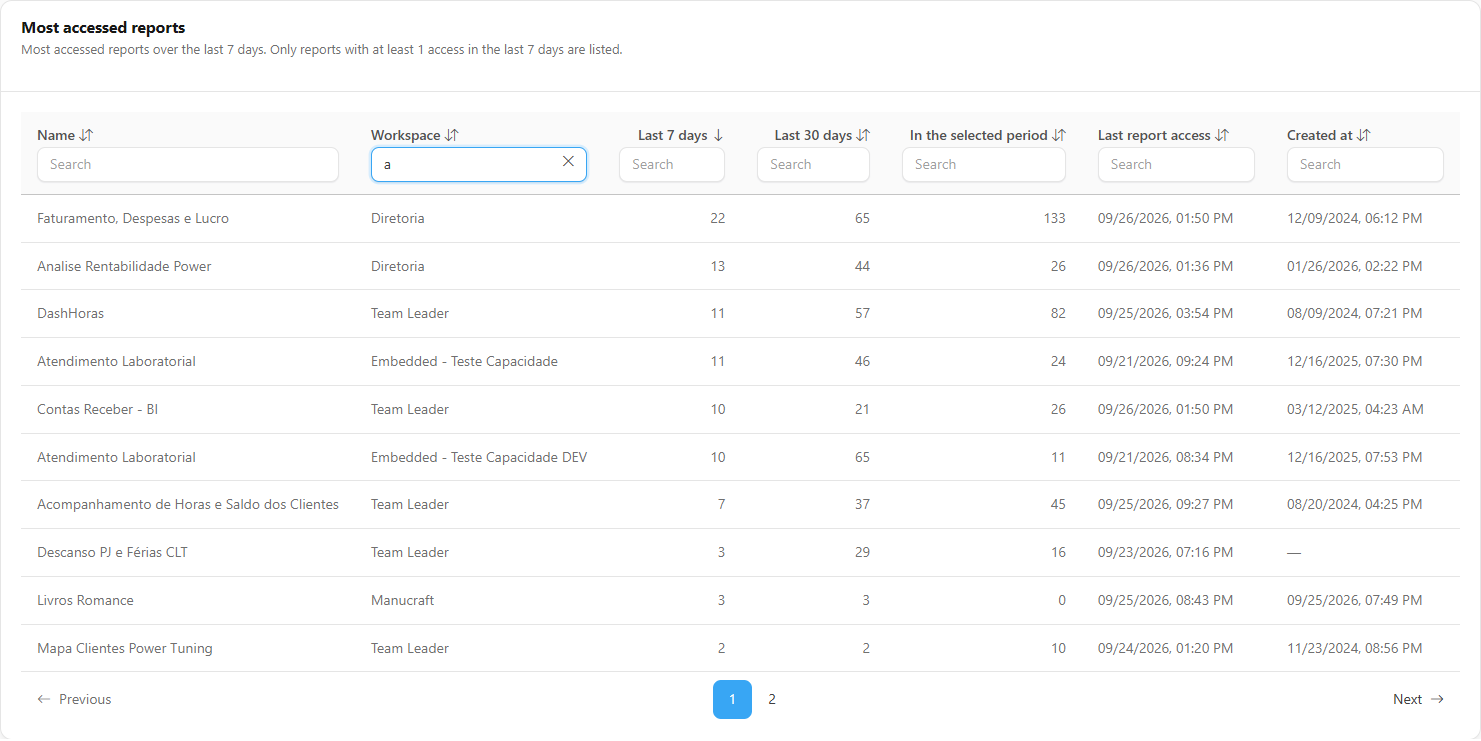The image size is (1481, 741).
Task: Clear the Workspace search filter
Action: [x=568, y=161]
